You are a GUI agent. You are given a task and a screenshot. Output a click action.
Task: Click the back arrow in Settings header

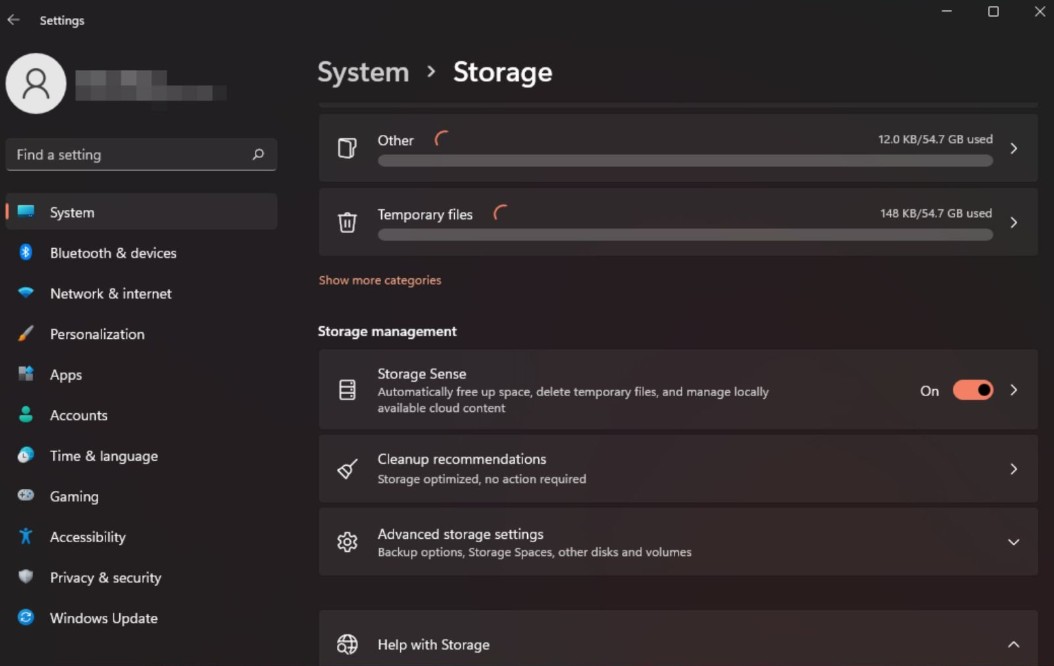pos(13,20)
